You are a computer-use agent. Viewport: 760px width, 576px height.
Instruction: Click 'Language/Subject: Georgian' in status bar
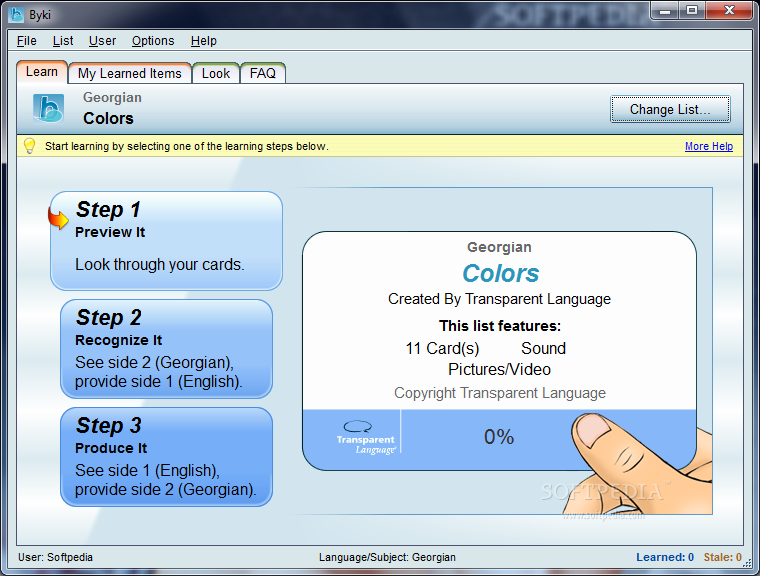(387, 558)
